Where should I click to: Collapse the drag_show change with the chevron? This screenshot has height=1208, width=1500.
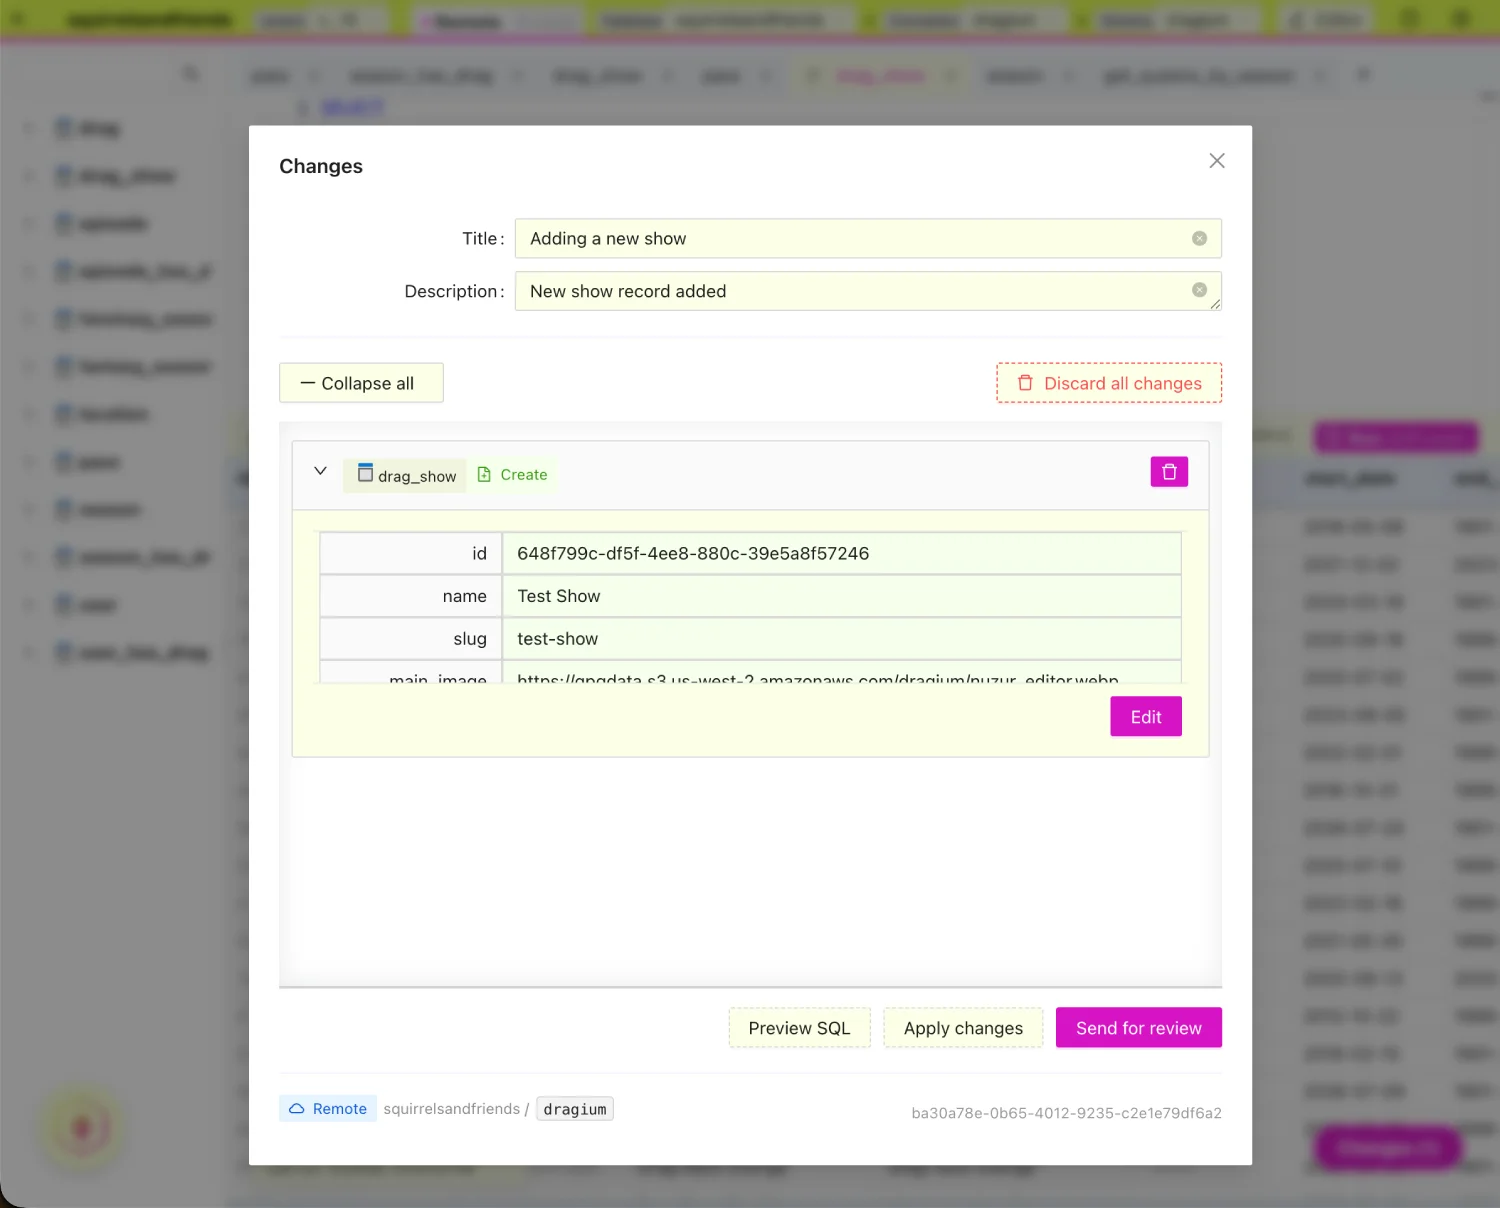click(x=320, y=471)
